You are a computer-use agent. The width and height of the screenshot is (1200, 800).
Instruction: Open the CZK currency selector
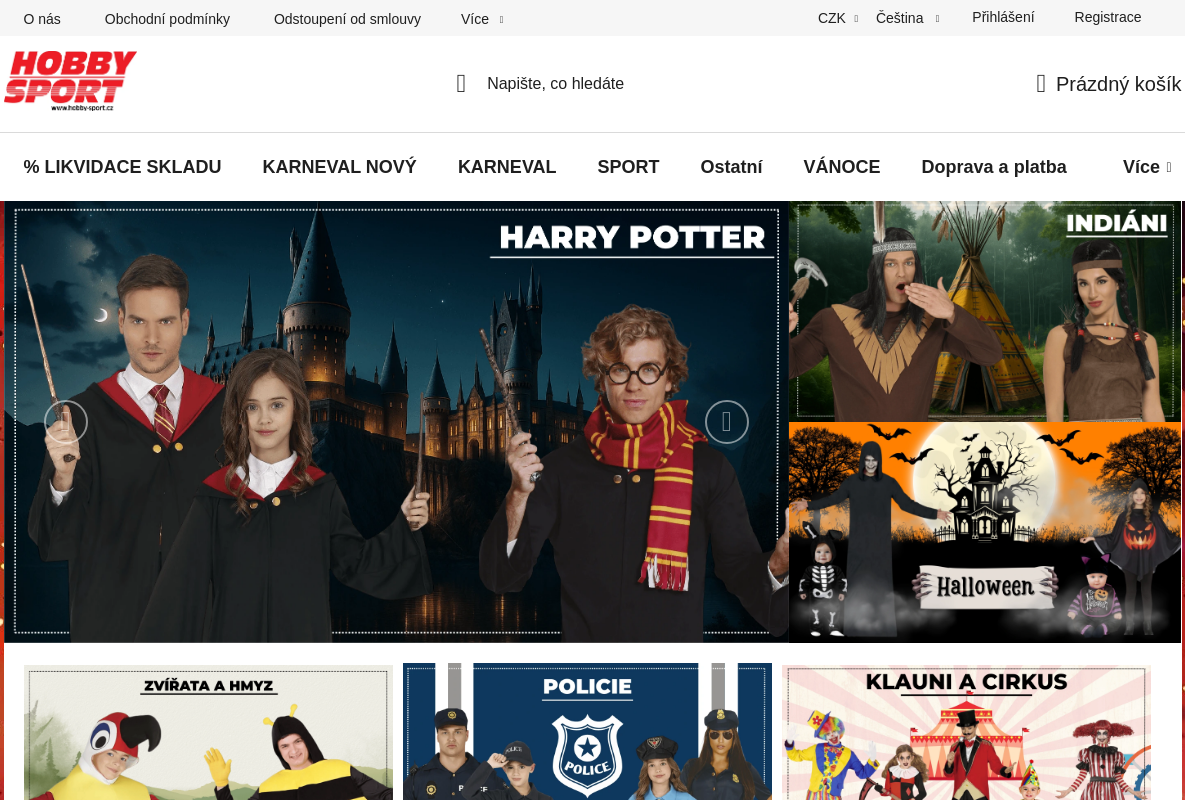coord(837,18)
